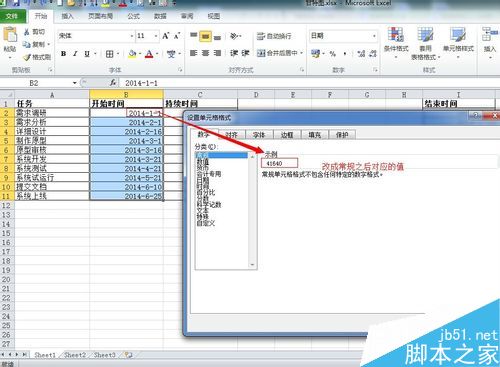Toggle top vertical alignment

(194, 36)
